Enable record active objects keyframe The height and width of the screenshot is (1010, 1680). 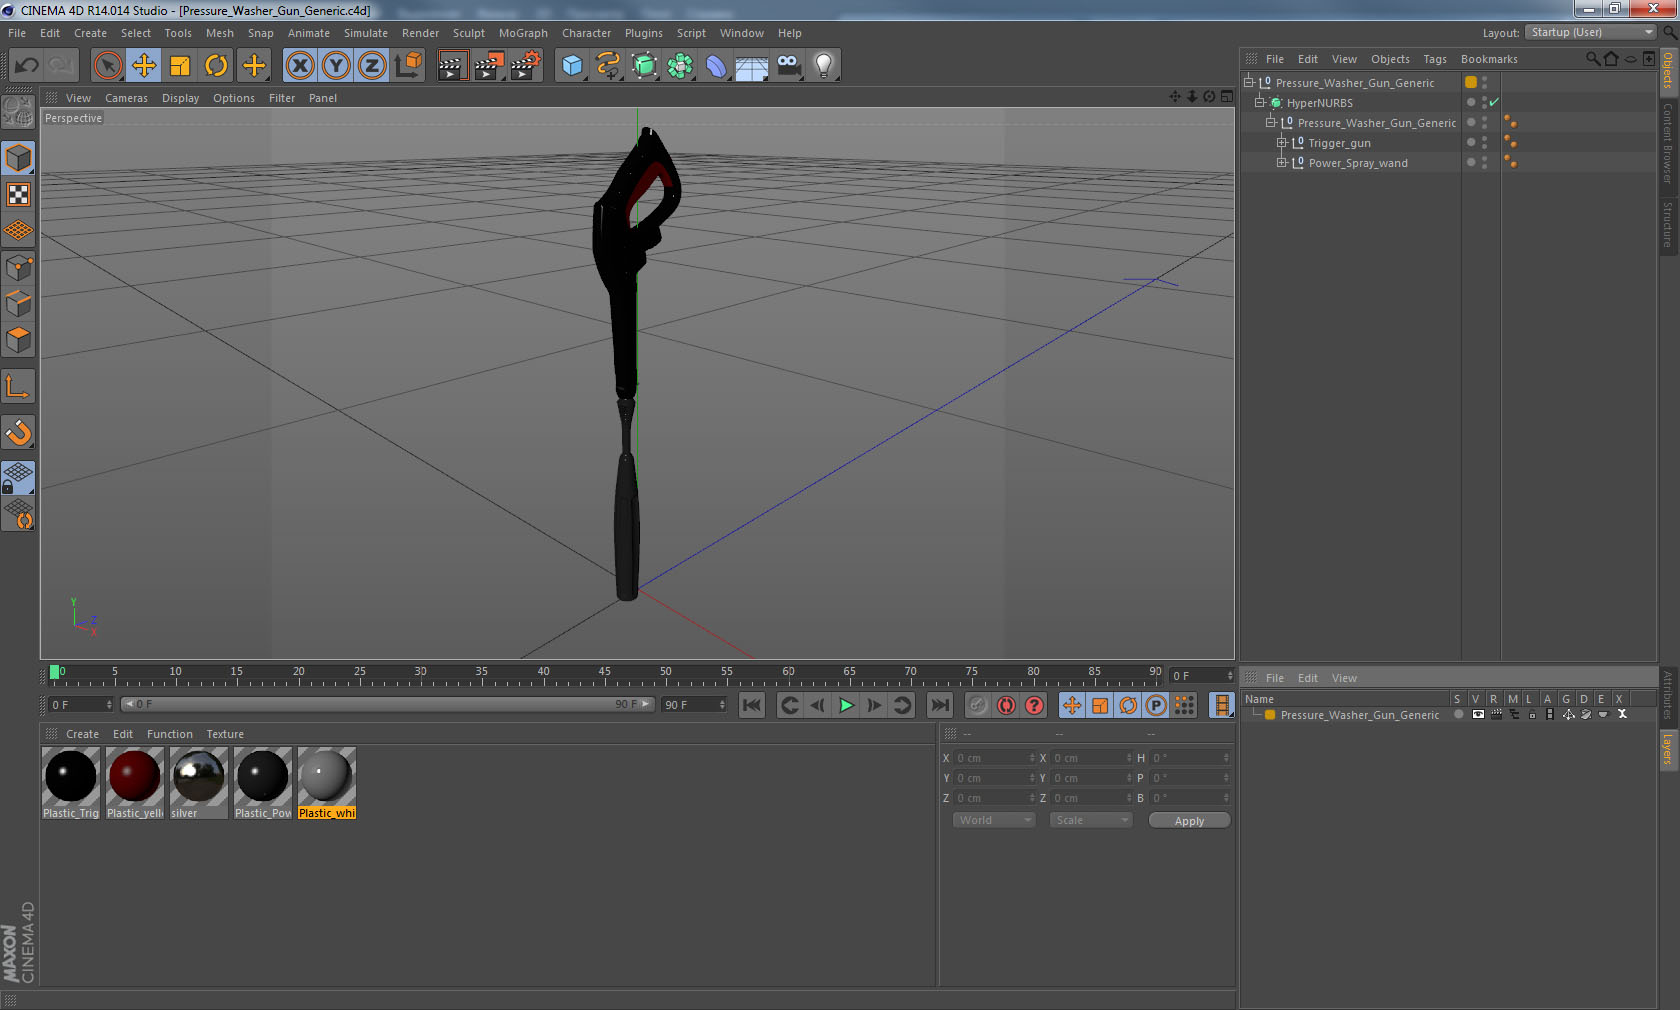click(978, 705)
